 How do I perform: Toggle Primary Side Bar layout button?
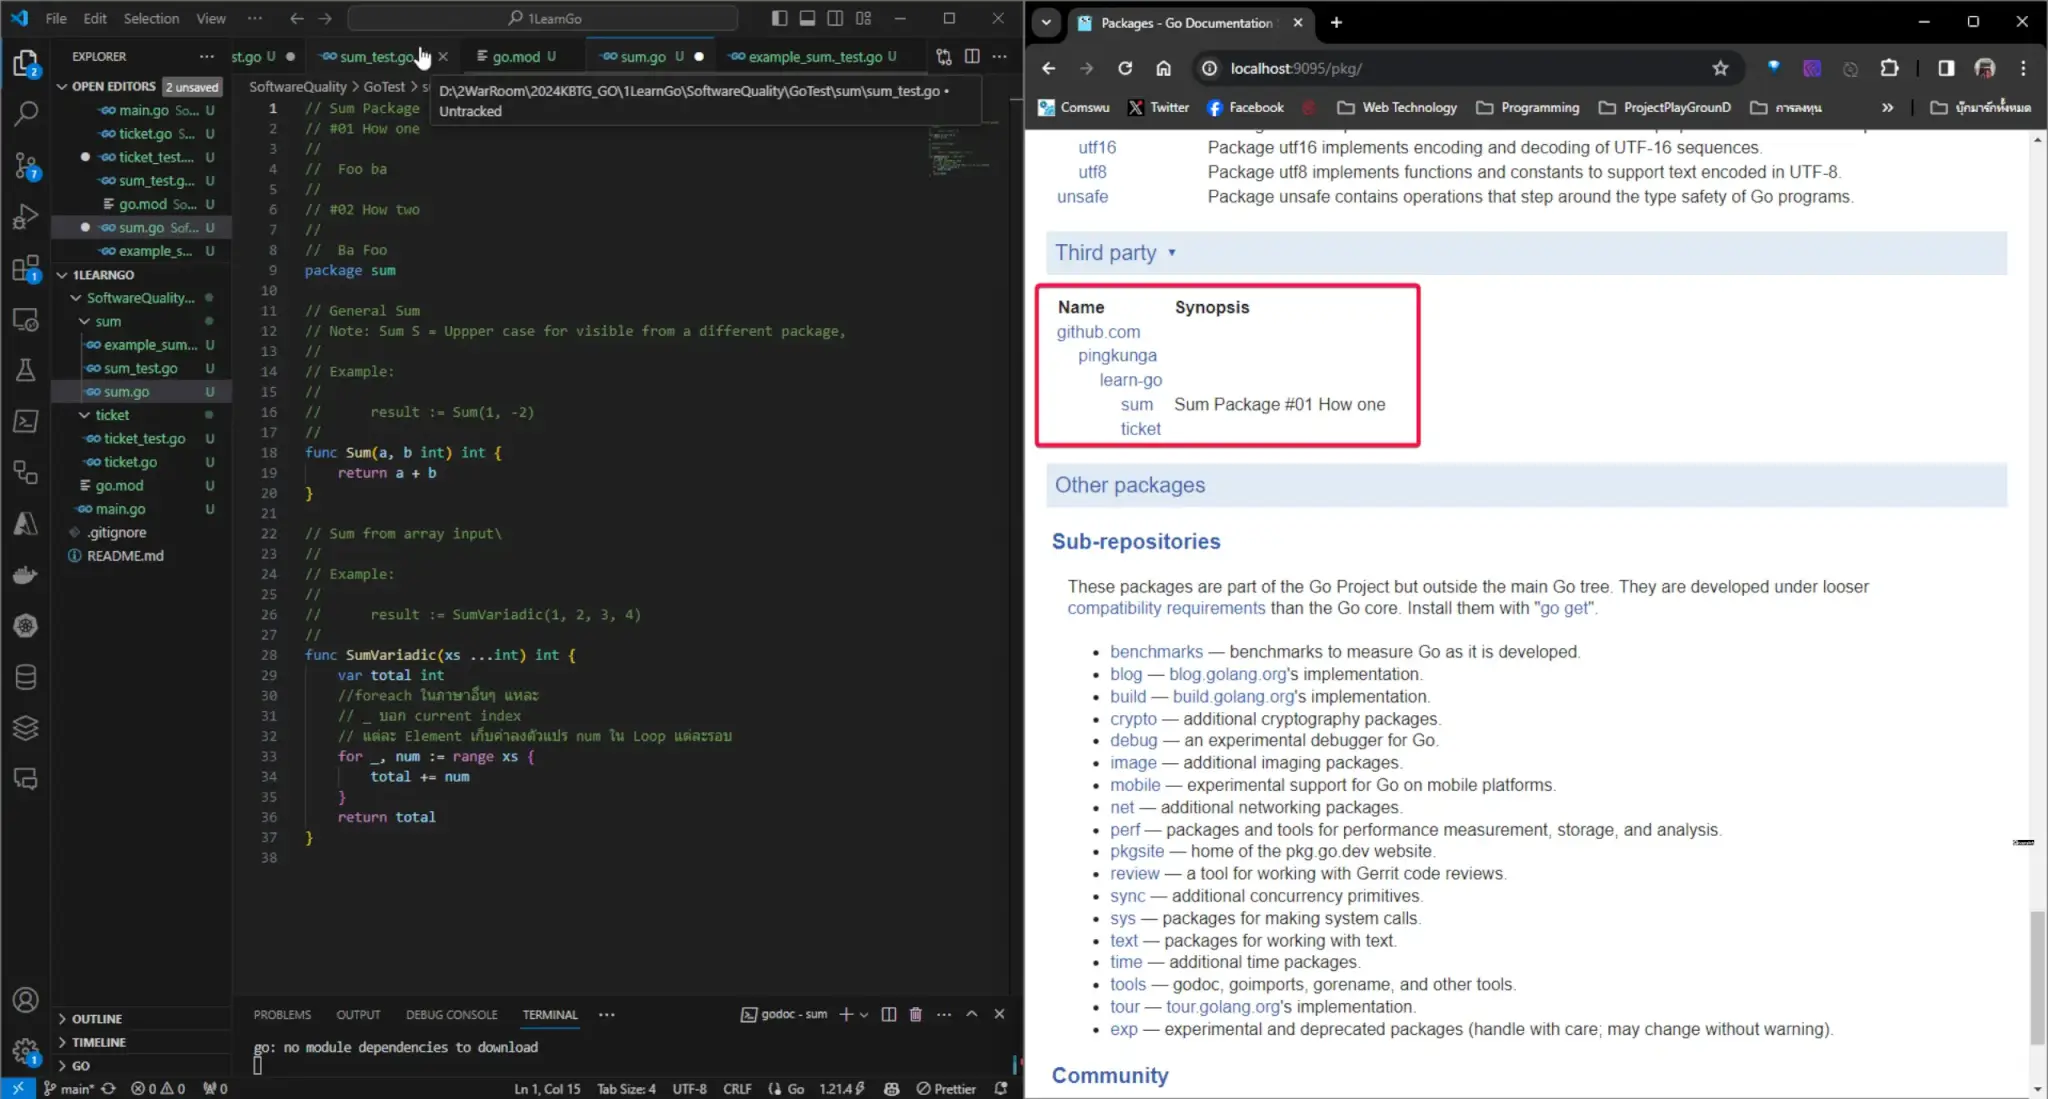780,18
